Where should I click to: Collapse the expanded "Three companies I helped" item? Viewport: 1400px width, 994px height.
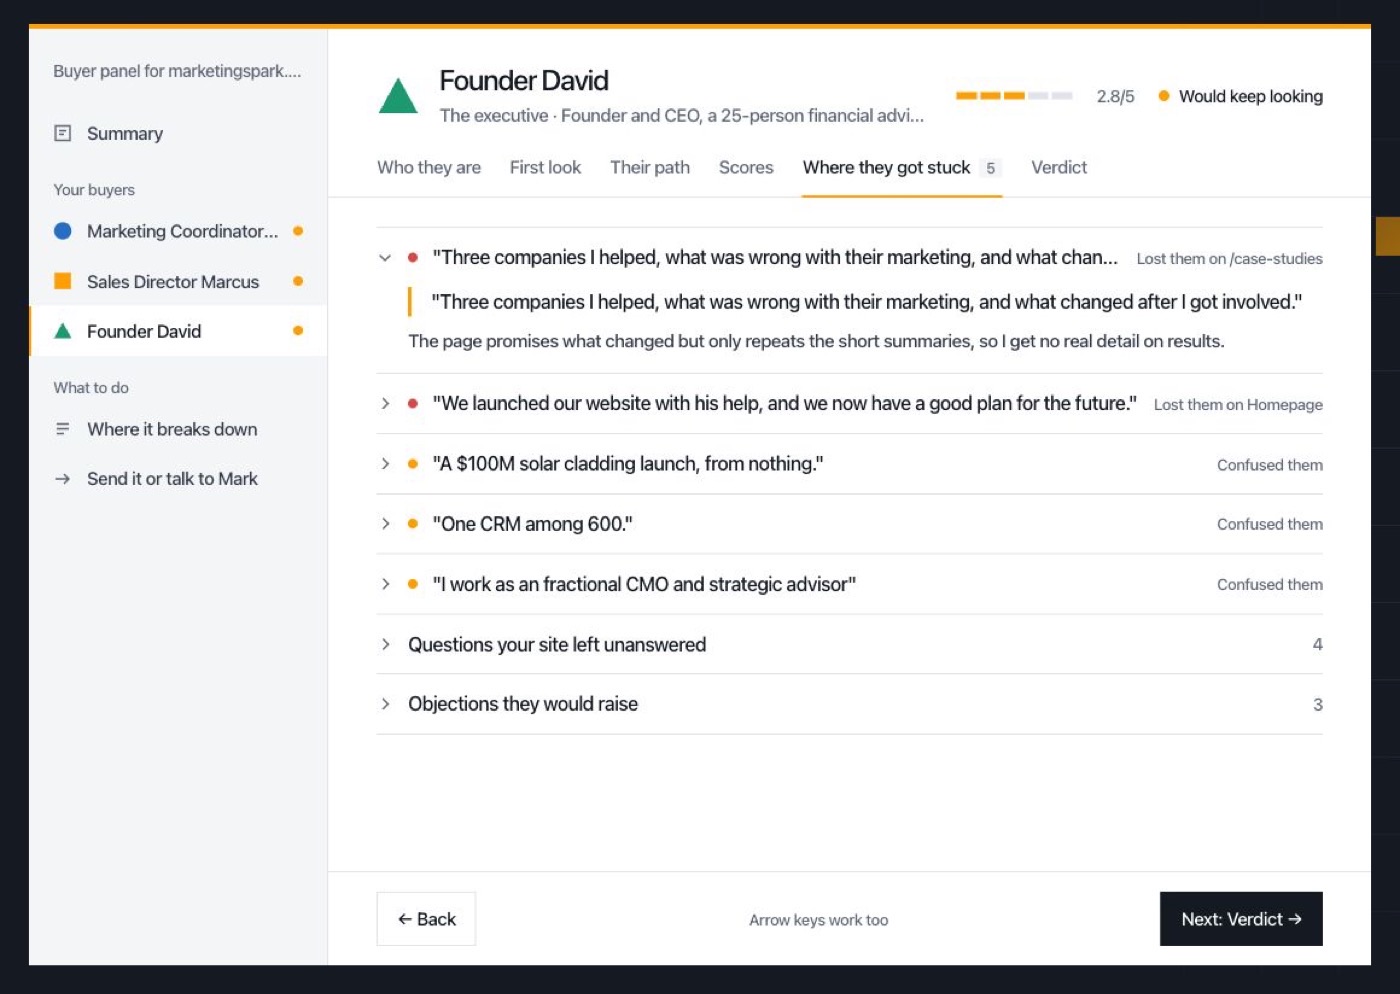pyautogui.click(x=385, y=258)
